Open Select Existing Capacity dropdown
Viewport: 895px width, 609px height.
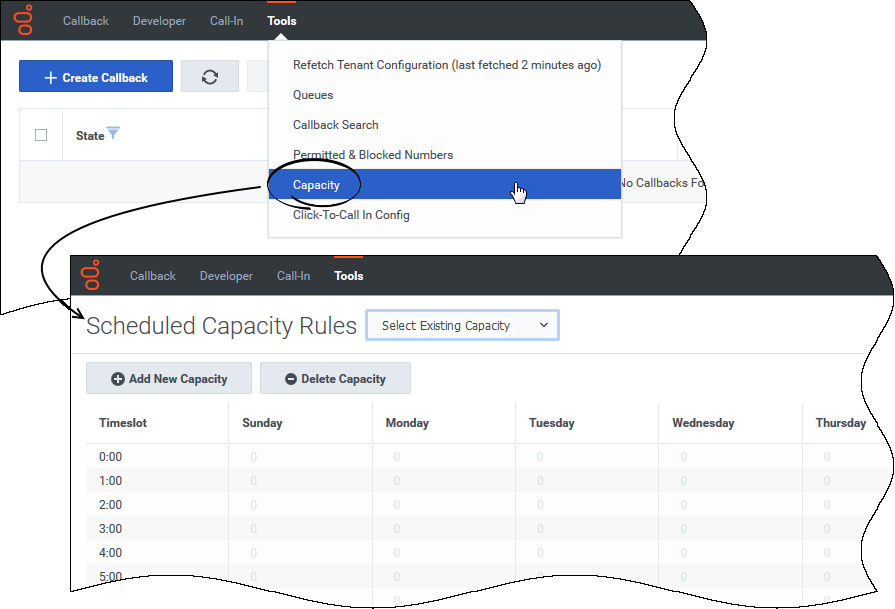(463, 325)
